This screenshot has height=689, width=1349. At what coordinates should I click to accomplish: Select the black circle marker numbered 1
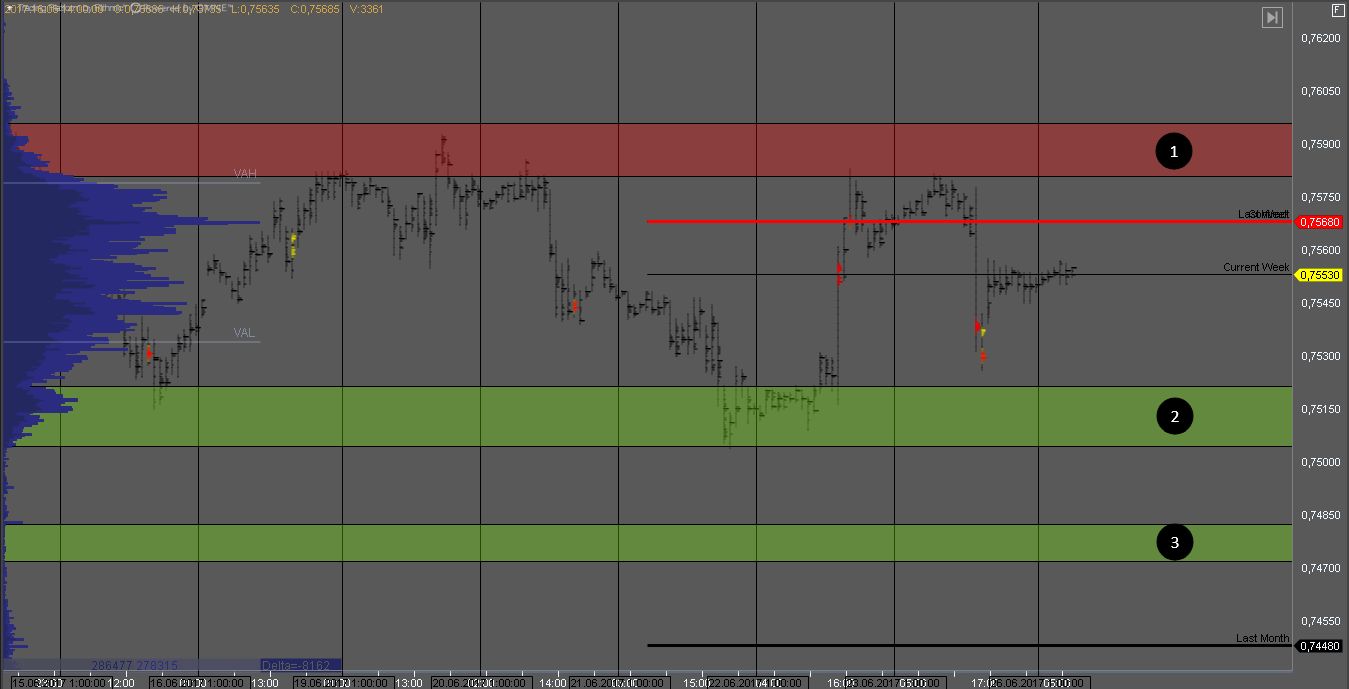coord(1174,151)
